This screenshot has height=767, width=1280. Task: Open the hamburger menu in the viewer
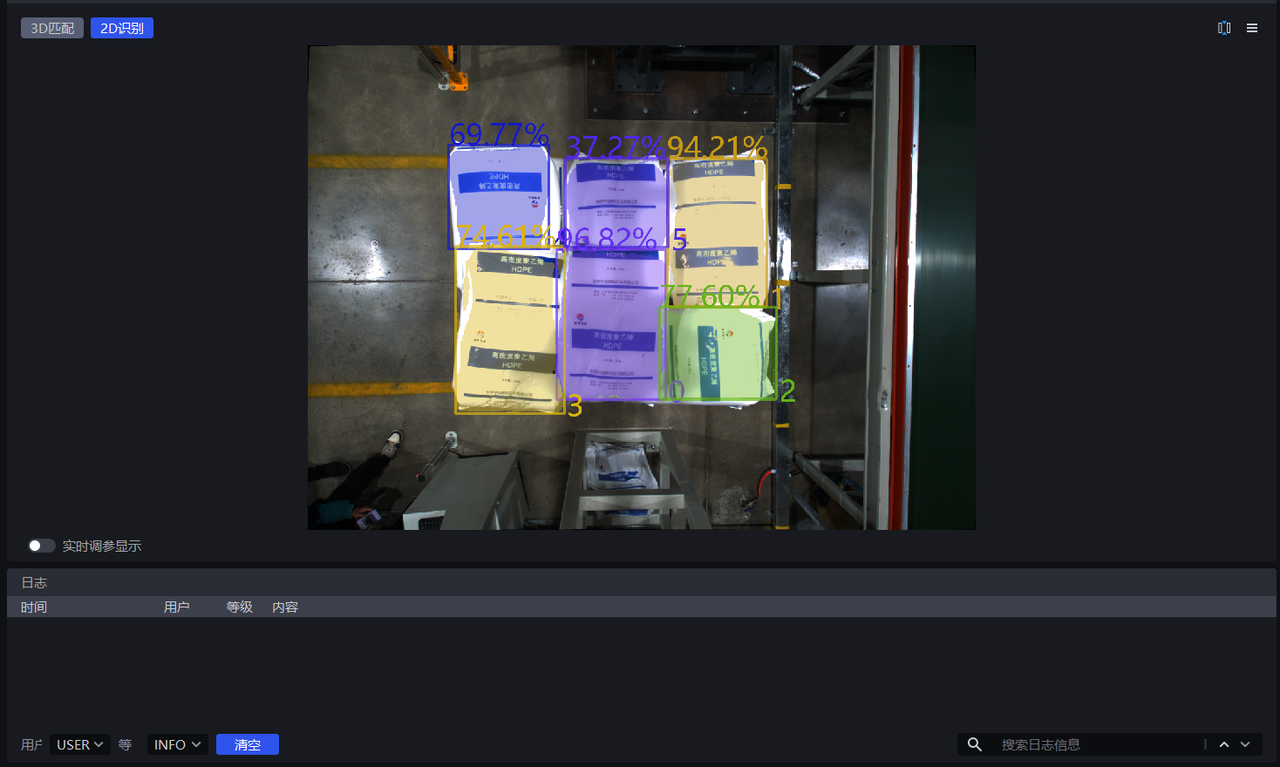click(x=1252, y=28)
